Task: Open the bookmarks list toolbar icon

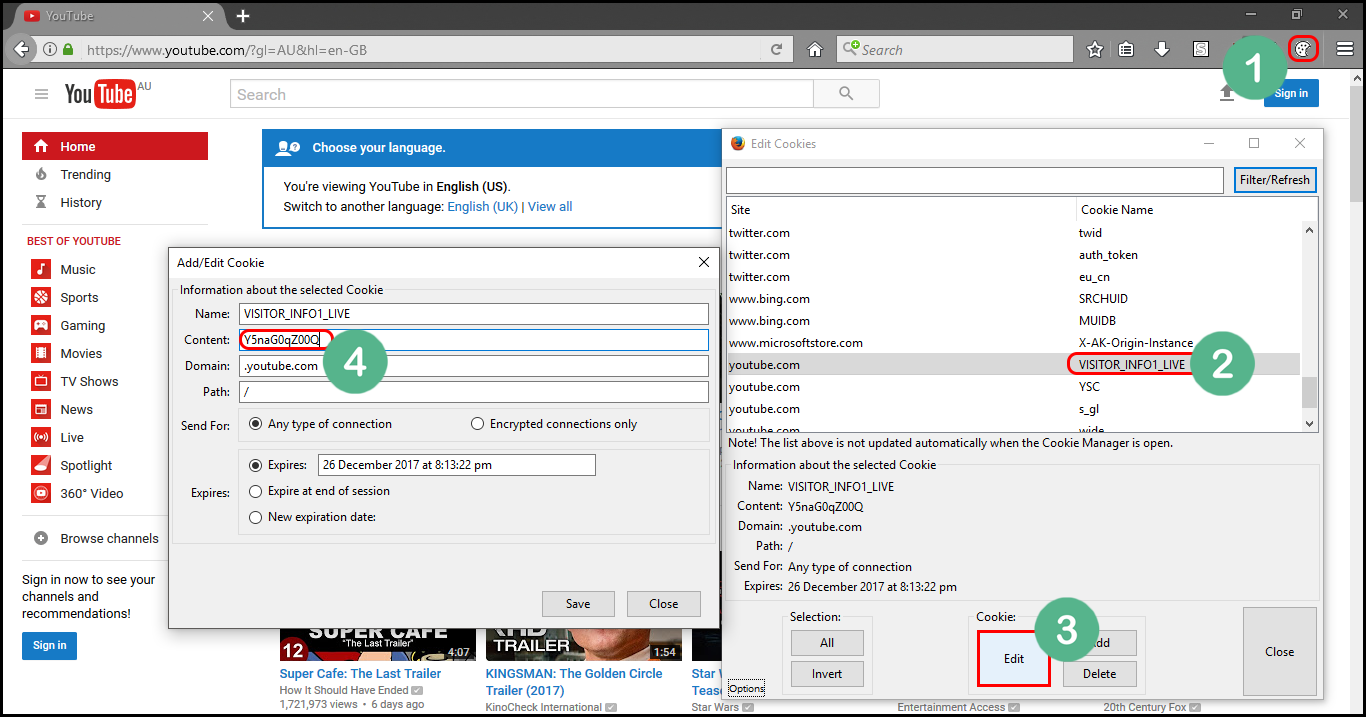Action: pyautogui.click(x=1126, y=49)
